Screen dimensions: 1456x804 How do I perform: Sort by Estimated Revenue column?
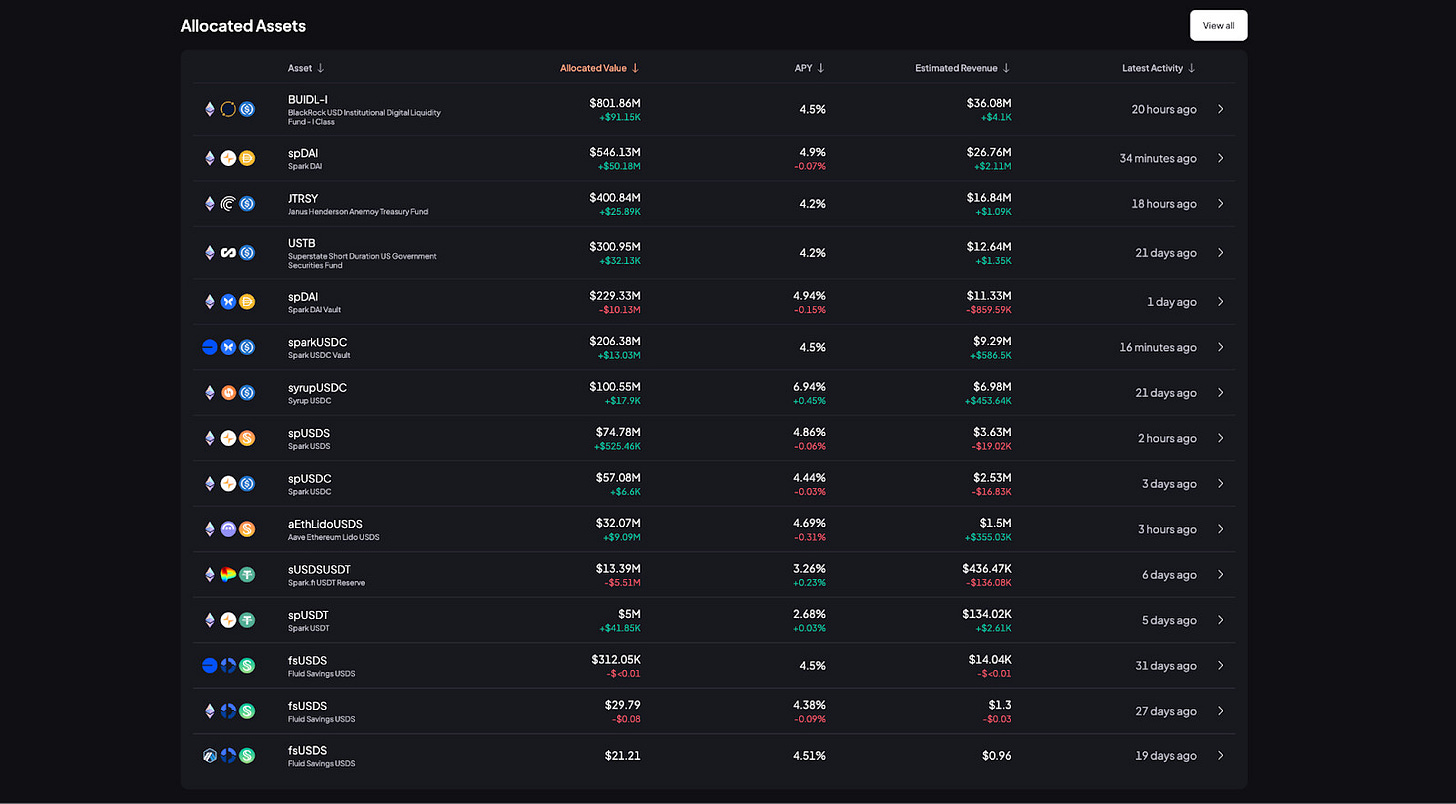coord(963,68)
